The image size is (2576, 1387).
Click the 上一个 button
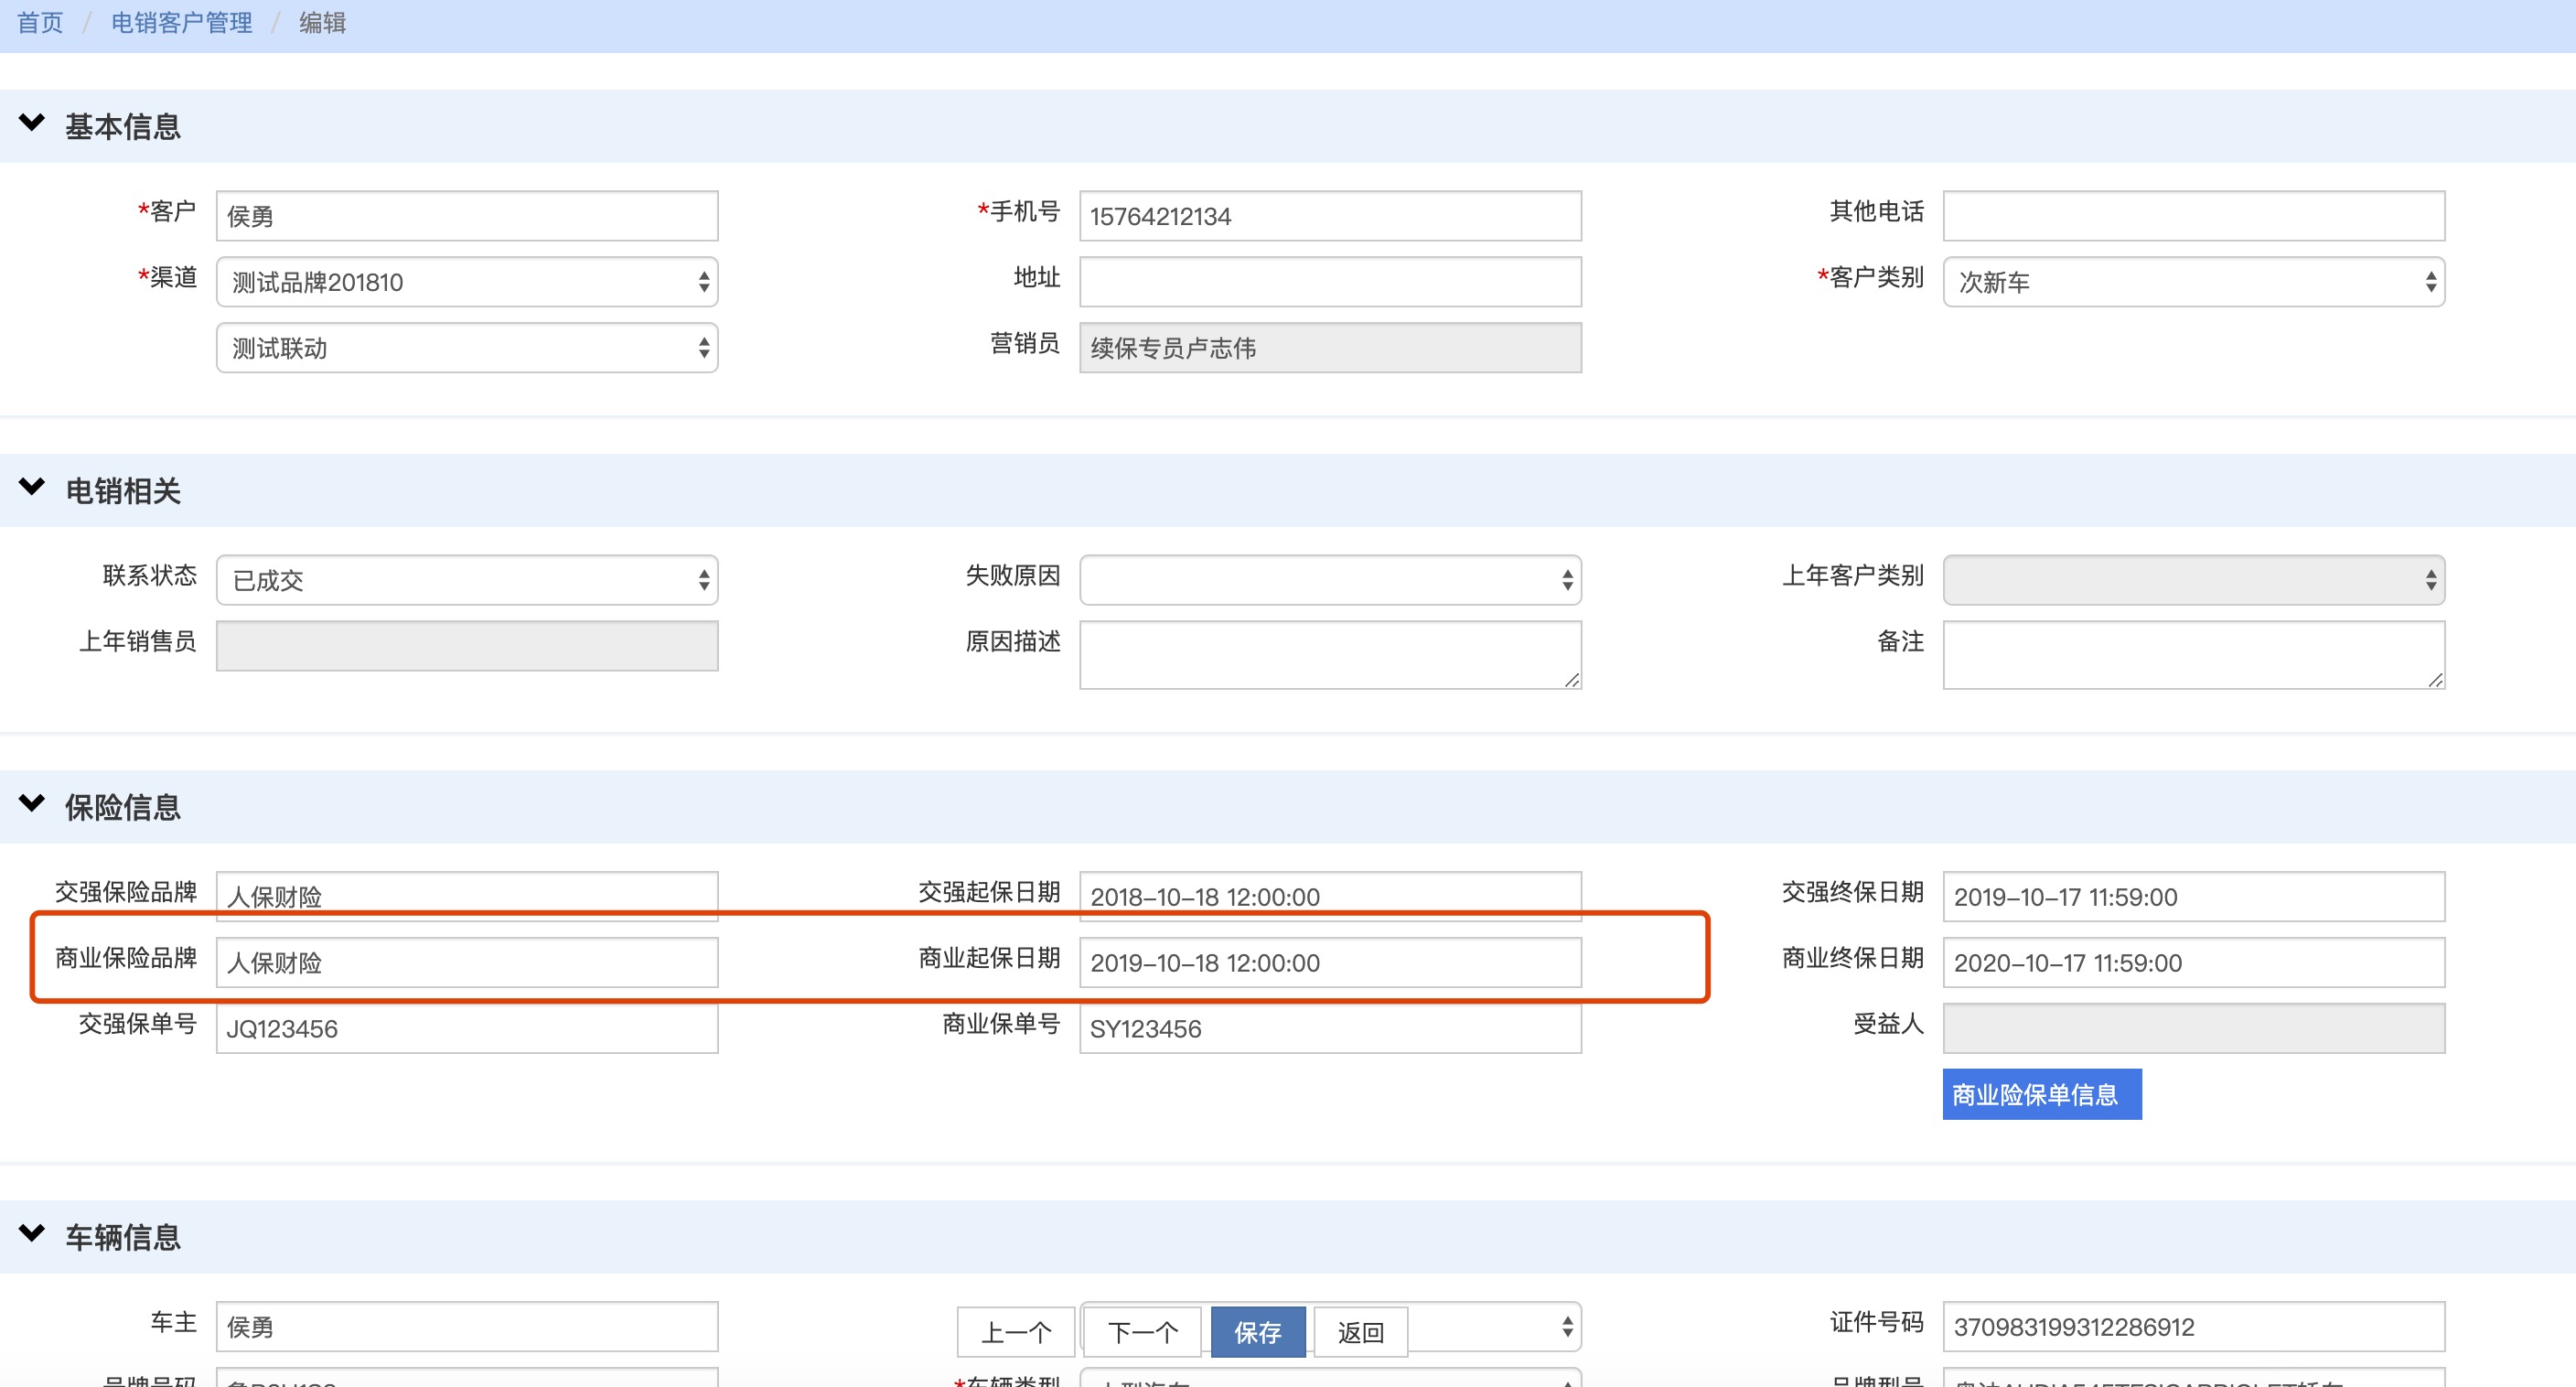pyautogui.click(x=1015, y=1332)
